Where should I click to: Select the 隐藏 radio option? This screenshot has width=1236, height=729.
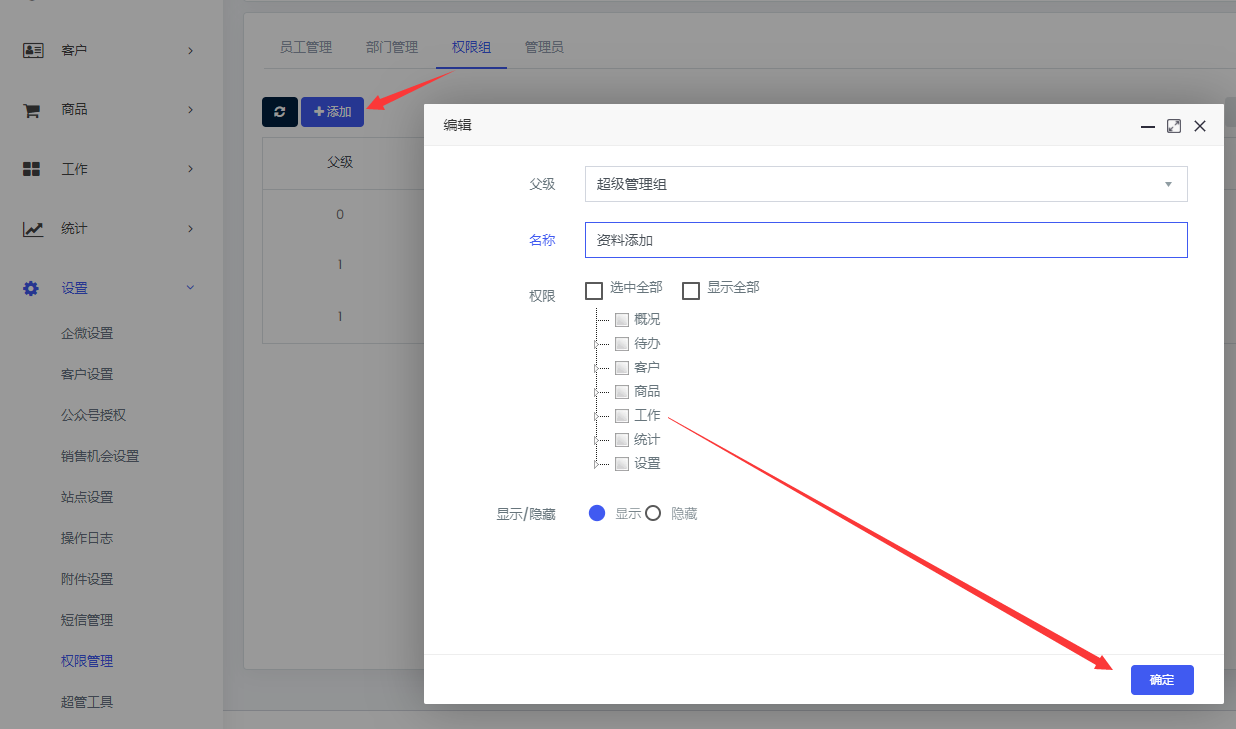pos(653,513)
